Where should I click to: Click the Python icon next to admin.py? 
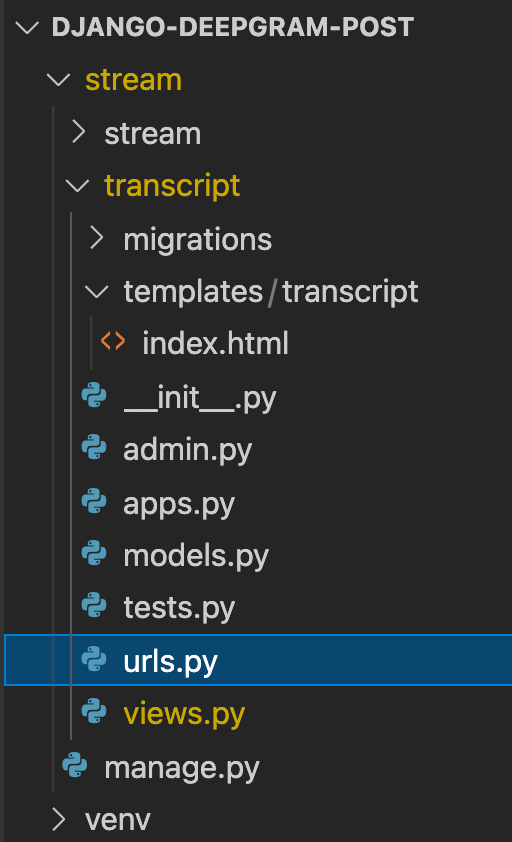point(94,447)
